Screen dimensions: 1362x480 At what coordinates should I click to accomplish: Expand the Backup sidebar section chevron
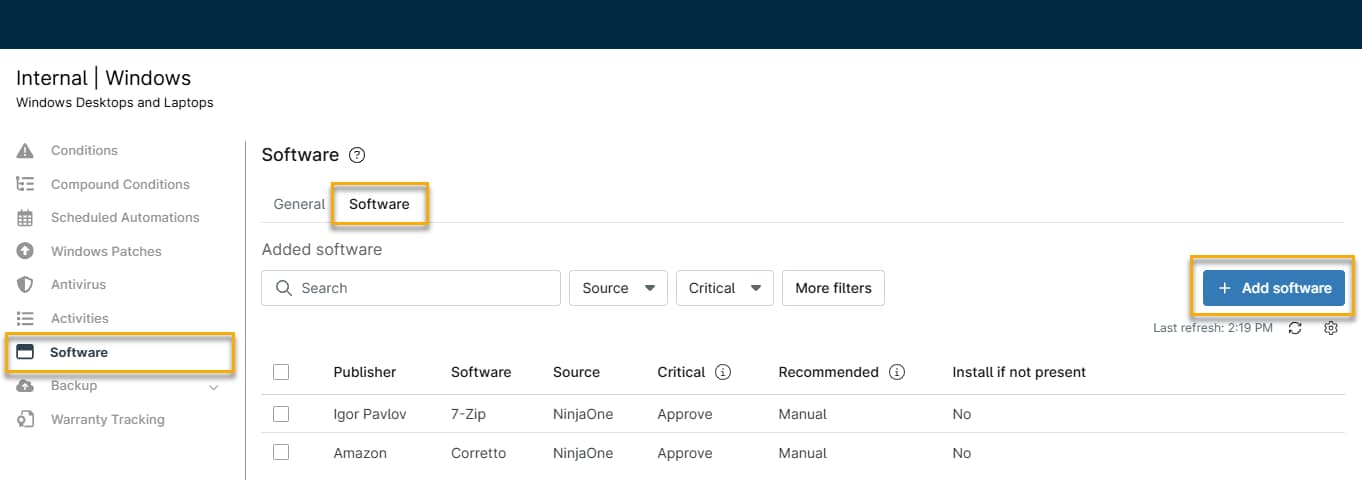coord(213,387)
